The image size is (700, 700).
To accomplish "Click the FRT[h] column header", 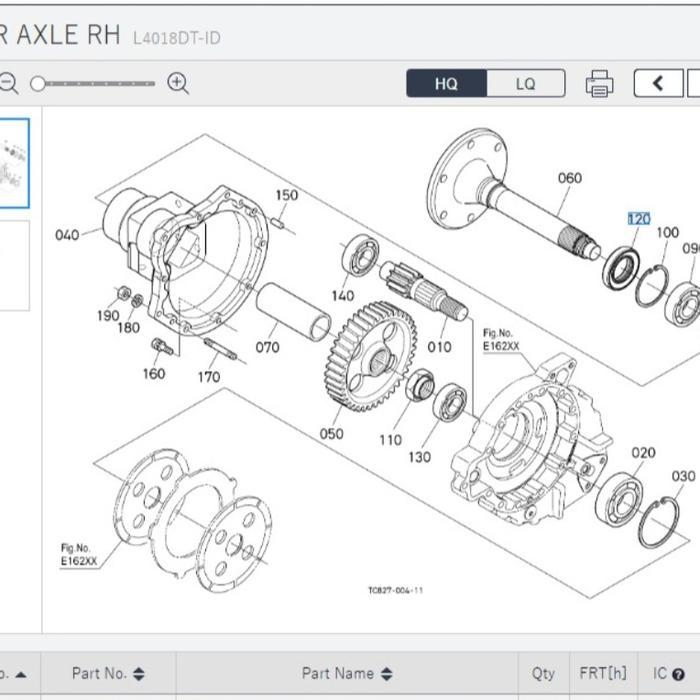I will 603,673.
